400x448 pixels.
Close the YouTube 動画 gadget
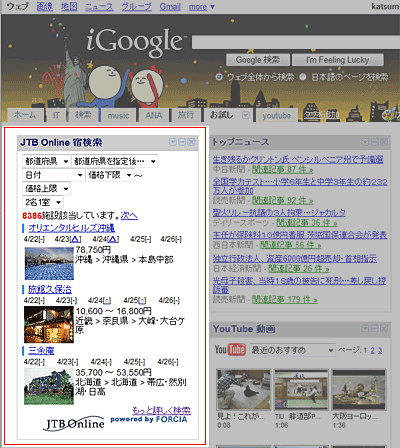(x=384, y=329)
